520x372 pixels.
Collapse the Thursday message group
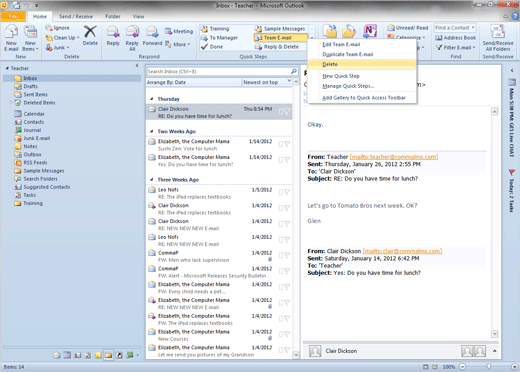(152, 99)
